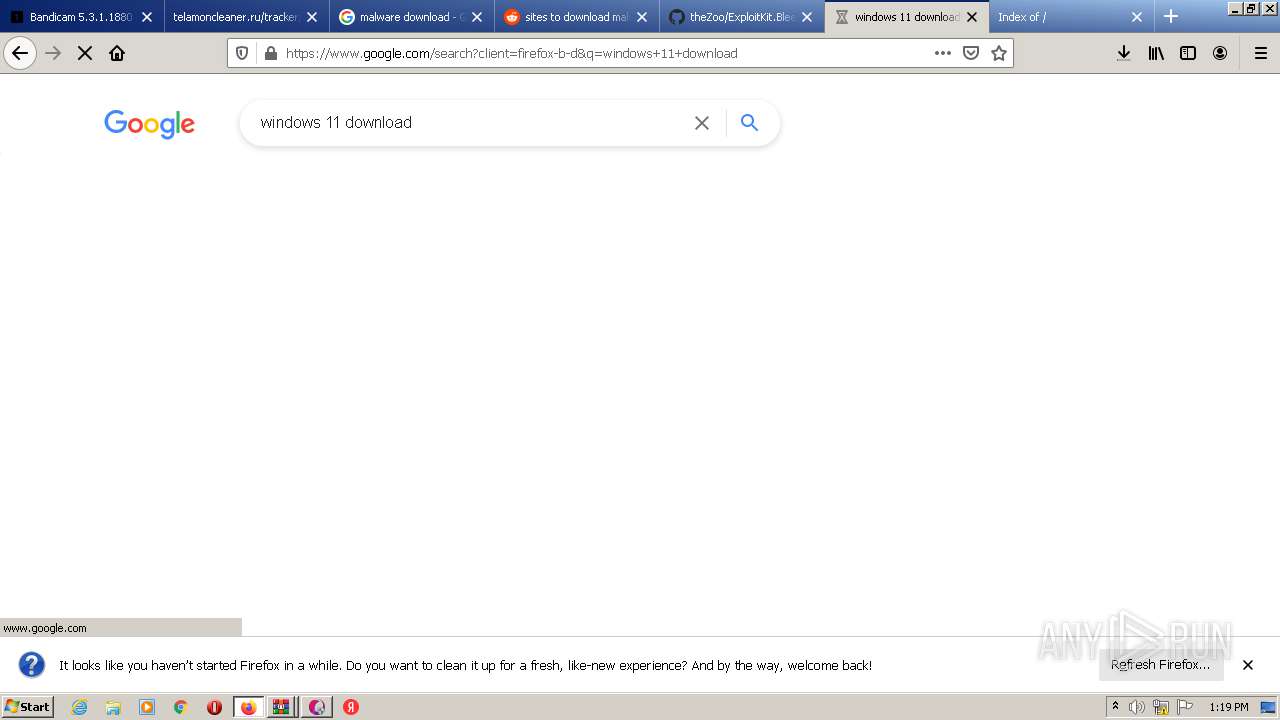Go back with the browser back arrow
Screen dimensions: 1280x720
click(x=20, y=53)
